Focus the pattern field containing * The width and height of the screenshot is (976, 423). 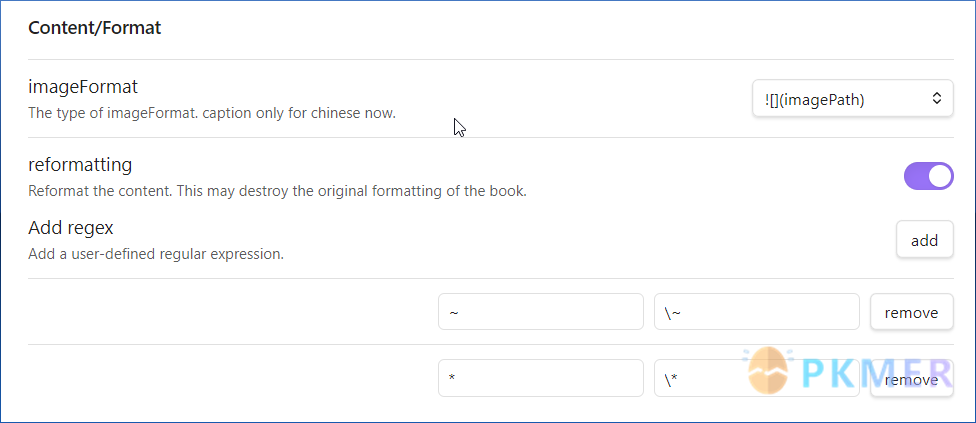pyautogui.click(x=541, y=378)
